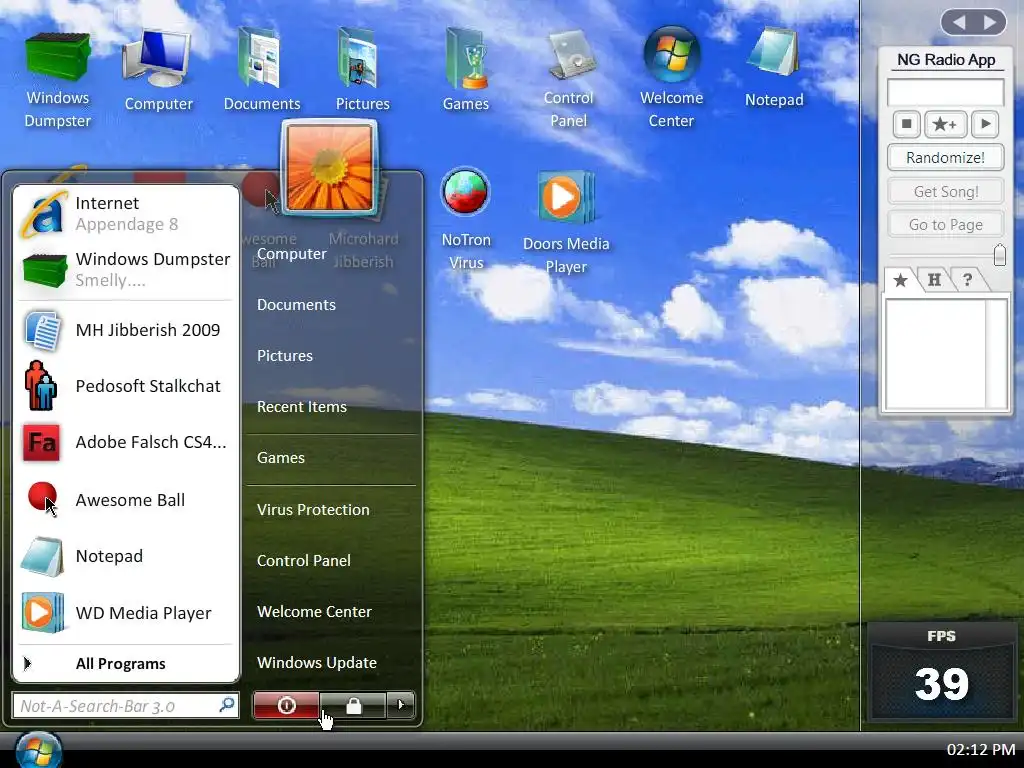Image resolution: width=1024 pixels, height=768 pixels.
Task: Select Welcome Center in start menu right pane
Action: pyautogui.click(x=314, y=611)
